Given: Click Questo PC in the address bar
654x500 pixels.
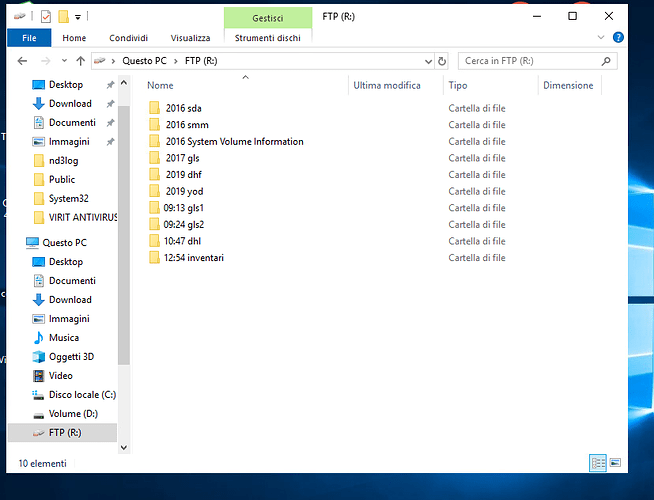Looking at the screenshot, I should [144, 61].
